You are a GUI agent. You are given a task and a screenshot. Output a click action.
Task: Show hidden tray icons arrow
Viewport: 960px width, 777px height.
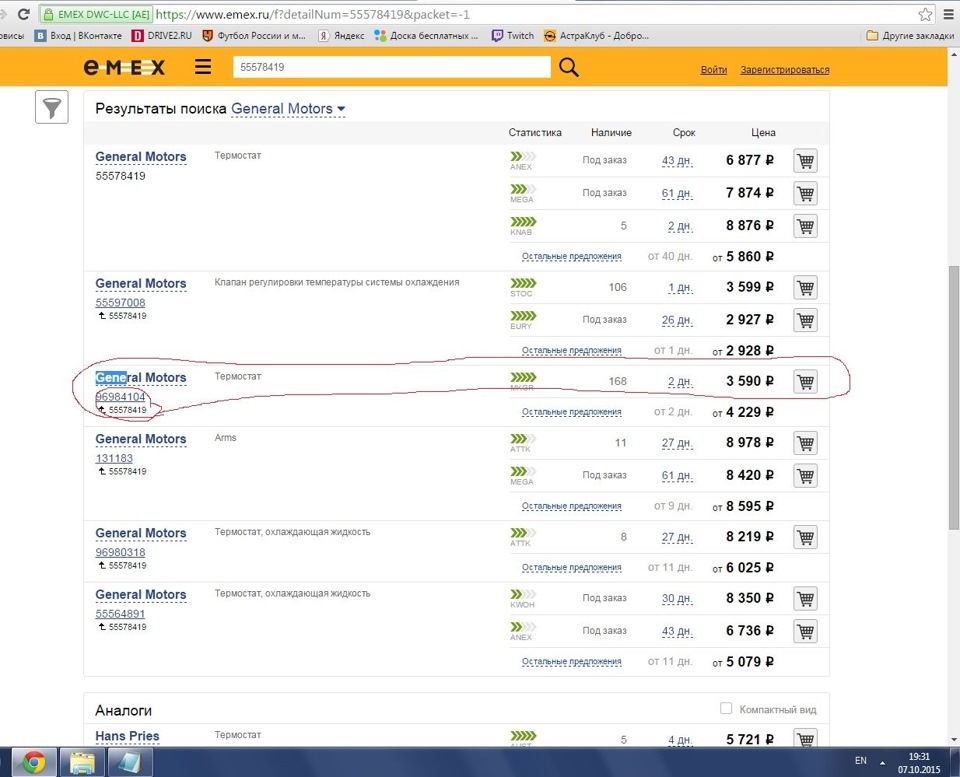tap(882, 763)
